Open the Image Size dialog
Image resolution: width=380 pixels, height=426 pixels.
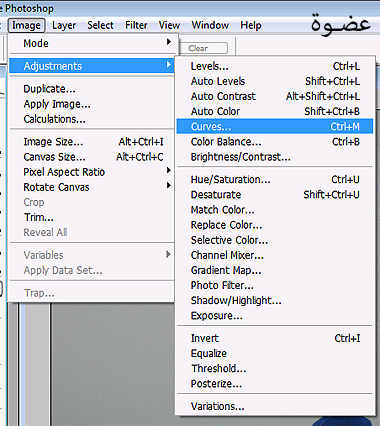[x=92, y=142]
